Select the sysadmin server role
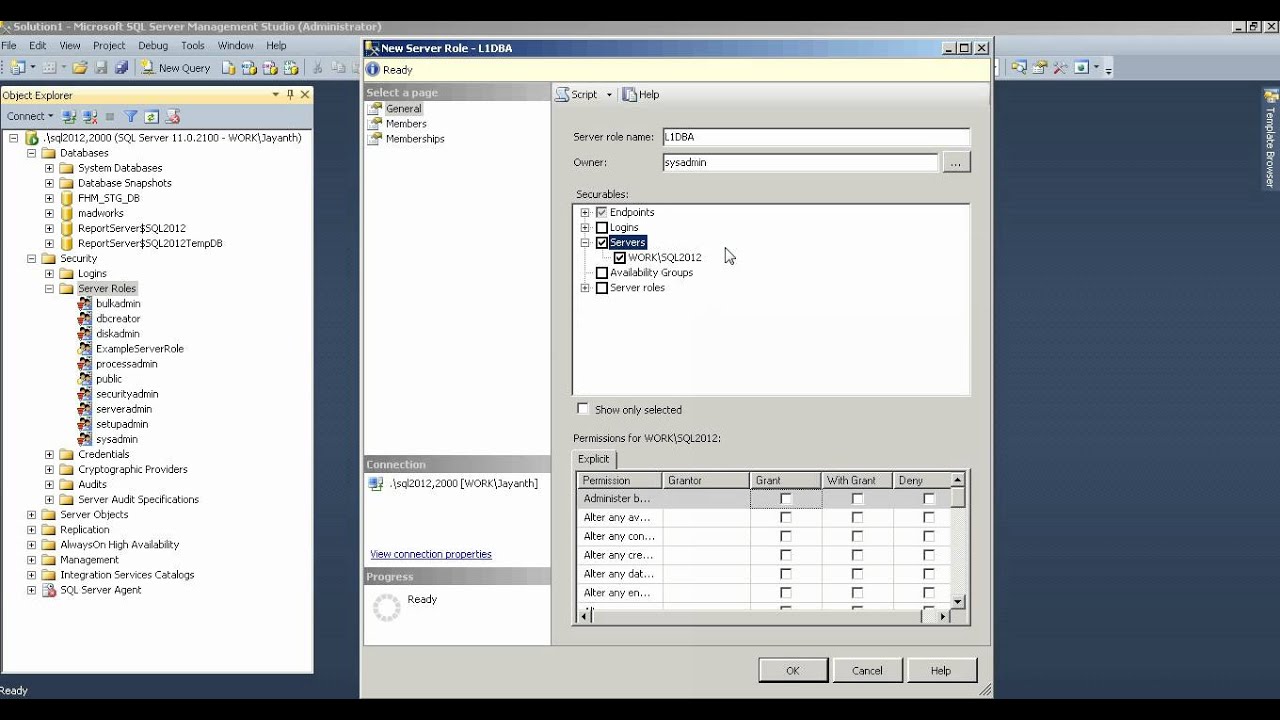Viewport: 1280px width, 720px height. tap(116, 439)
